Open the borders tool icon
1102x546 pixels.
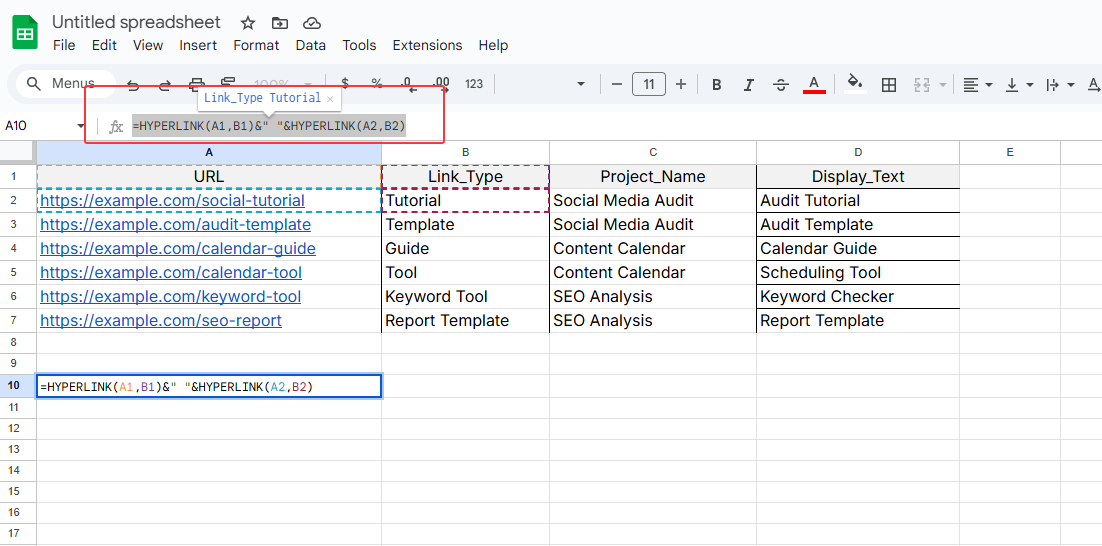coord(888,85)
